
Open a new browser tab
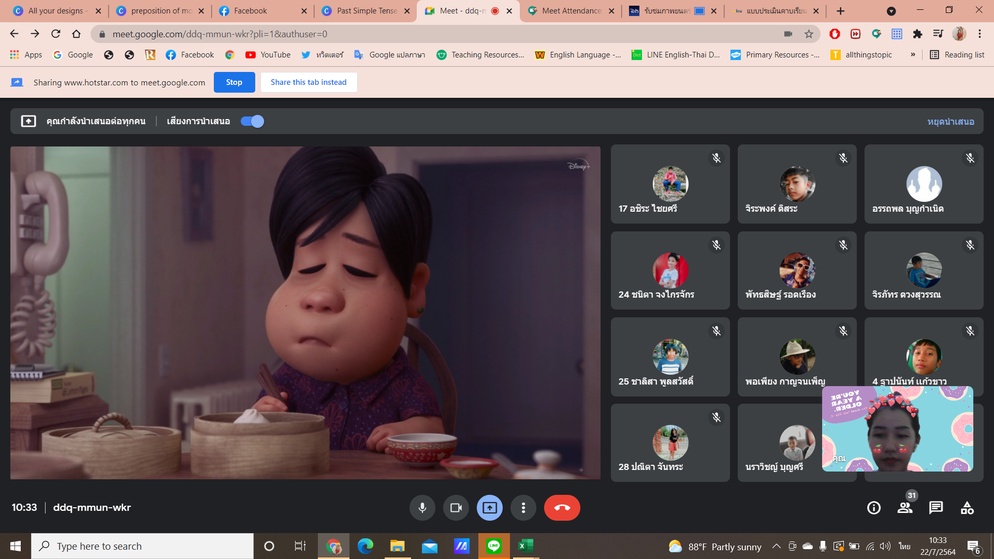point(840,11)
